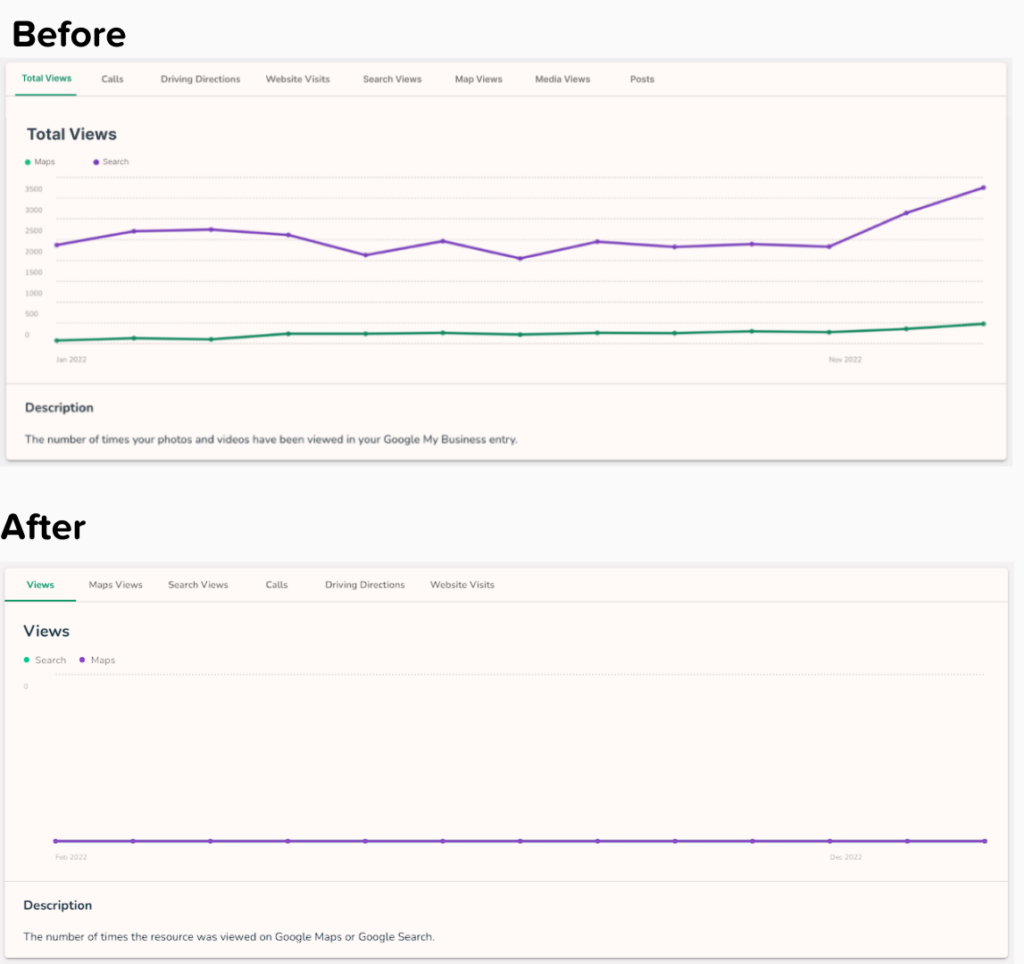Click the Google Maps or Google Search description text

229,937
